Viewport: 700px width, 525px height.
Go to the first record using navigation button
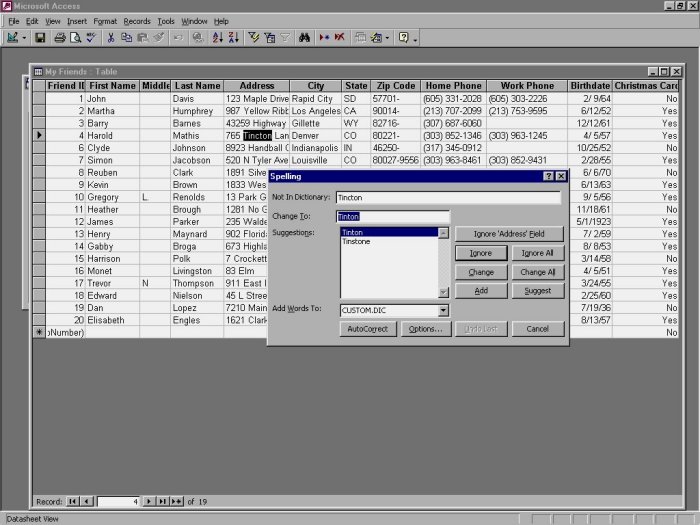pos(72,500)
